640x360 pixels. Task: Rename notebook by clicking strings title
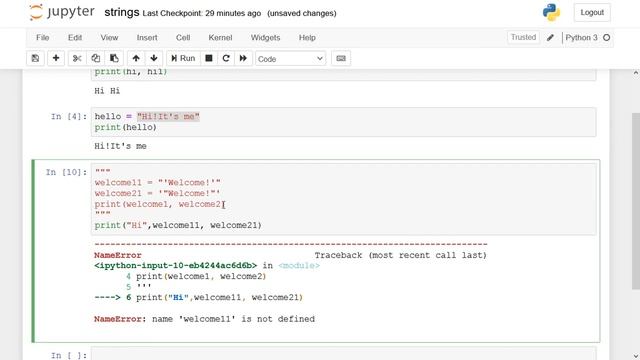(122, 12)
